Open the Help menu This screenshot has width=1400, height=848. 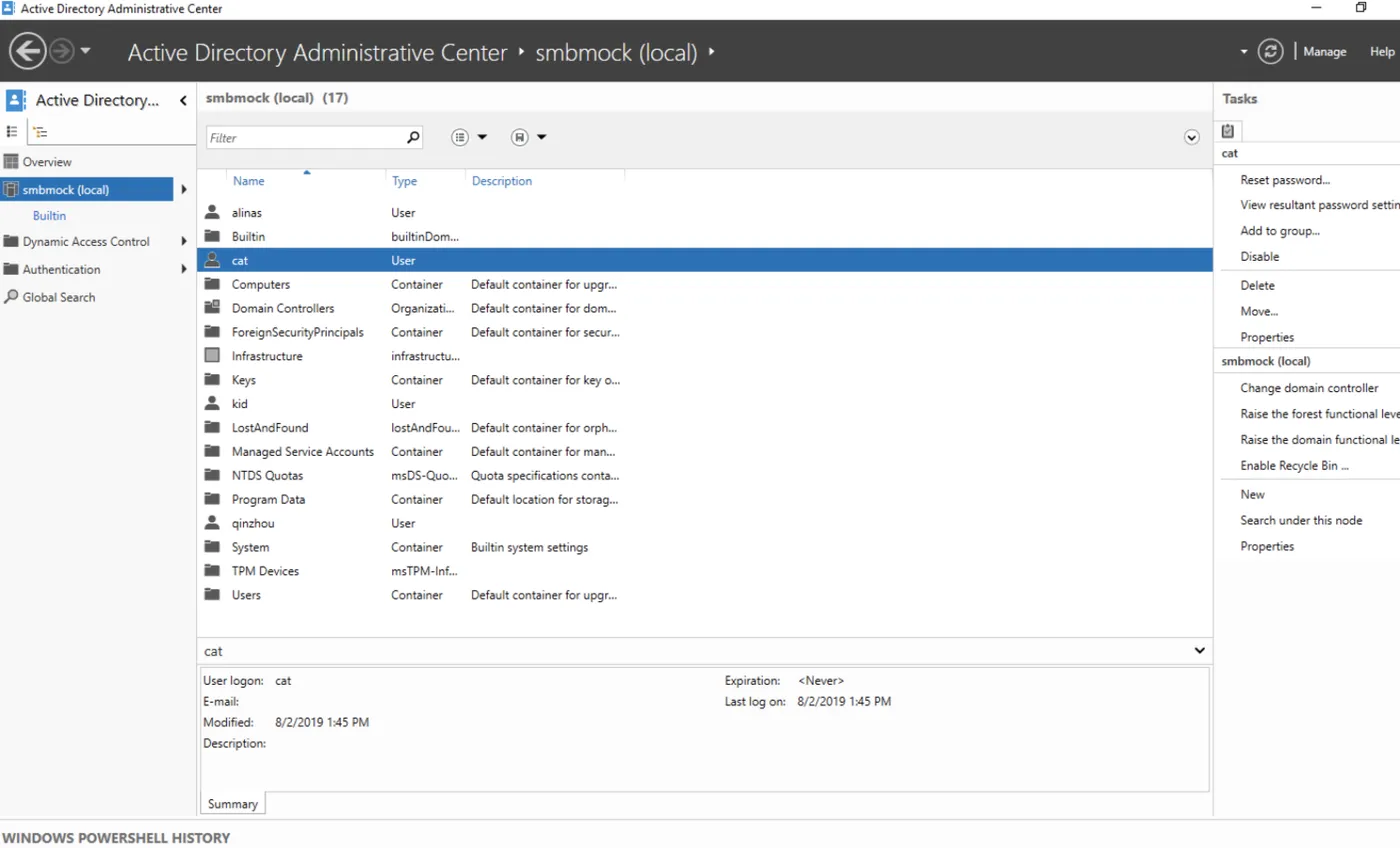(1382, 52)
